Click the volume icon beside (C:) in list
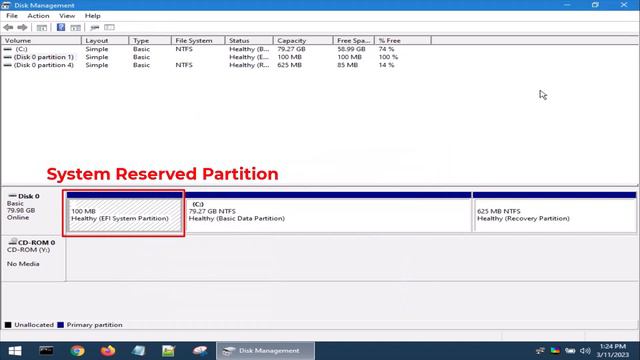The width and height of the screenshot is (640, 360). pos(7,49)
